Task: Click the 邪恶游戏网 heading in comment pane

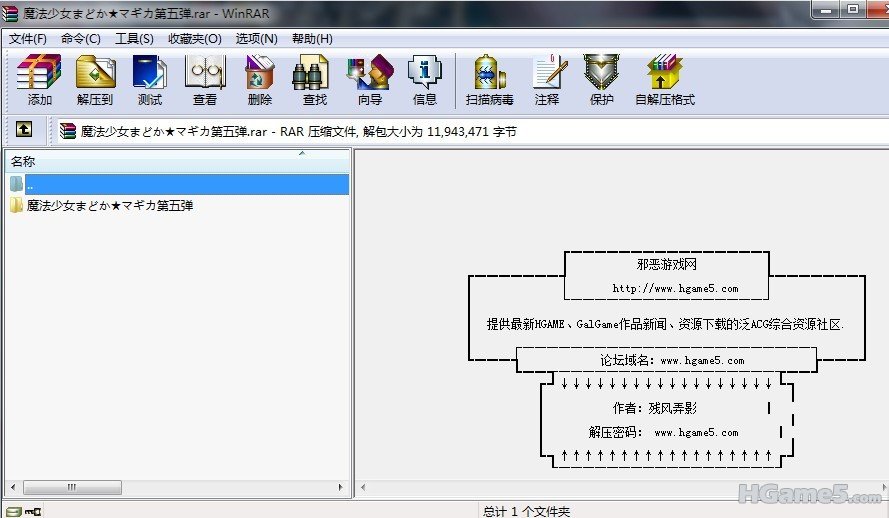Action: (667, 264)
